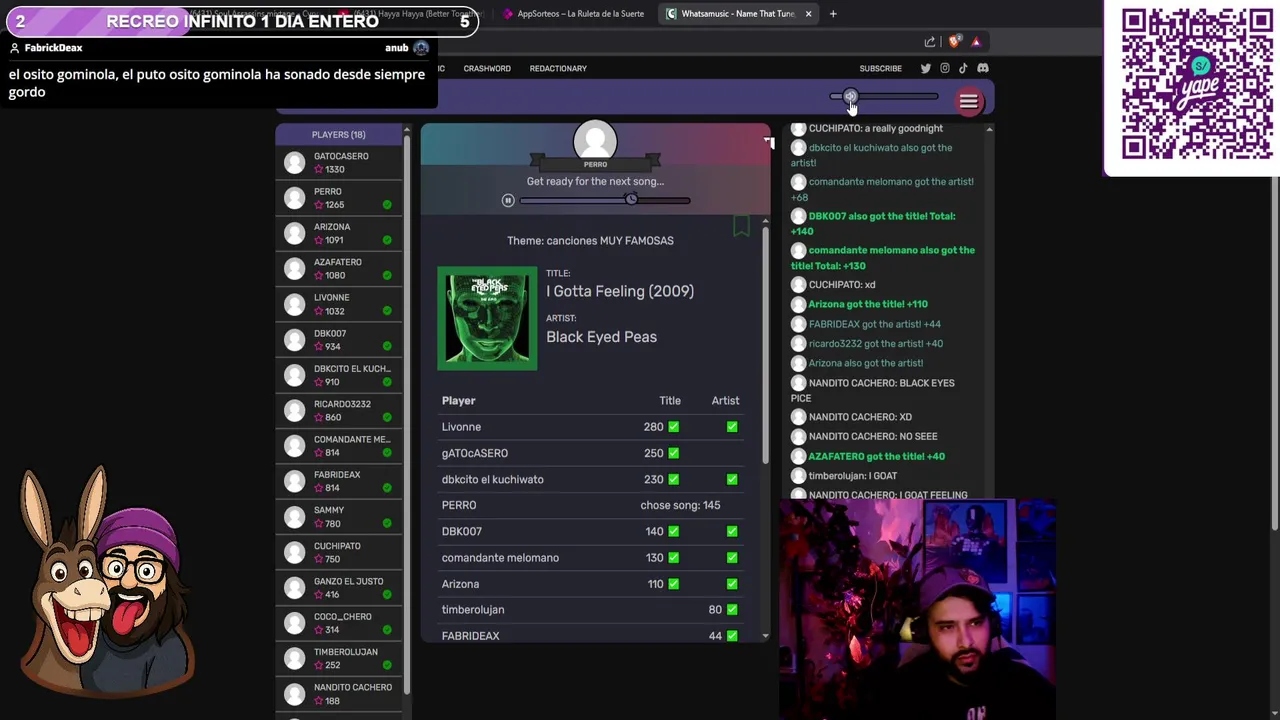Click comandante melomano's artist checkmark
1280x720 pixels.
coord(732,557)
